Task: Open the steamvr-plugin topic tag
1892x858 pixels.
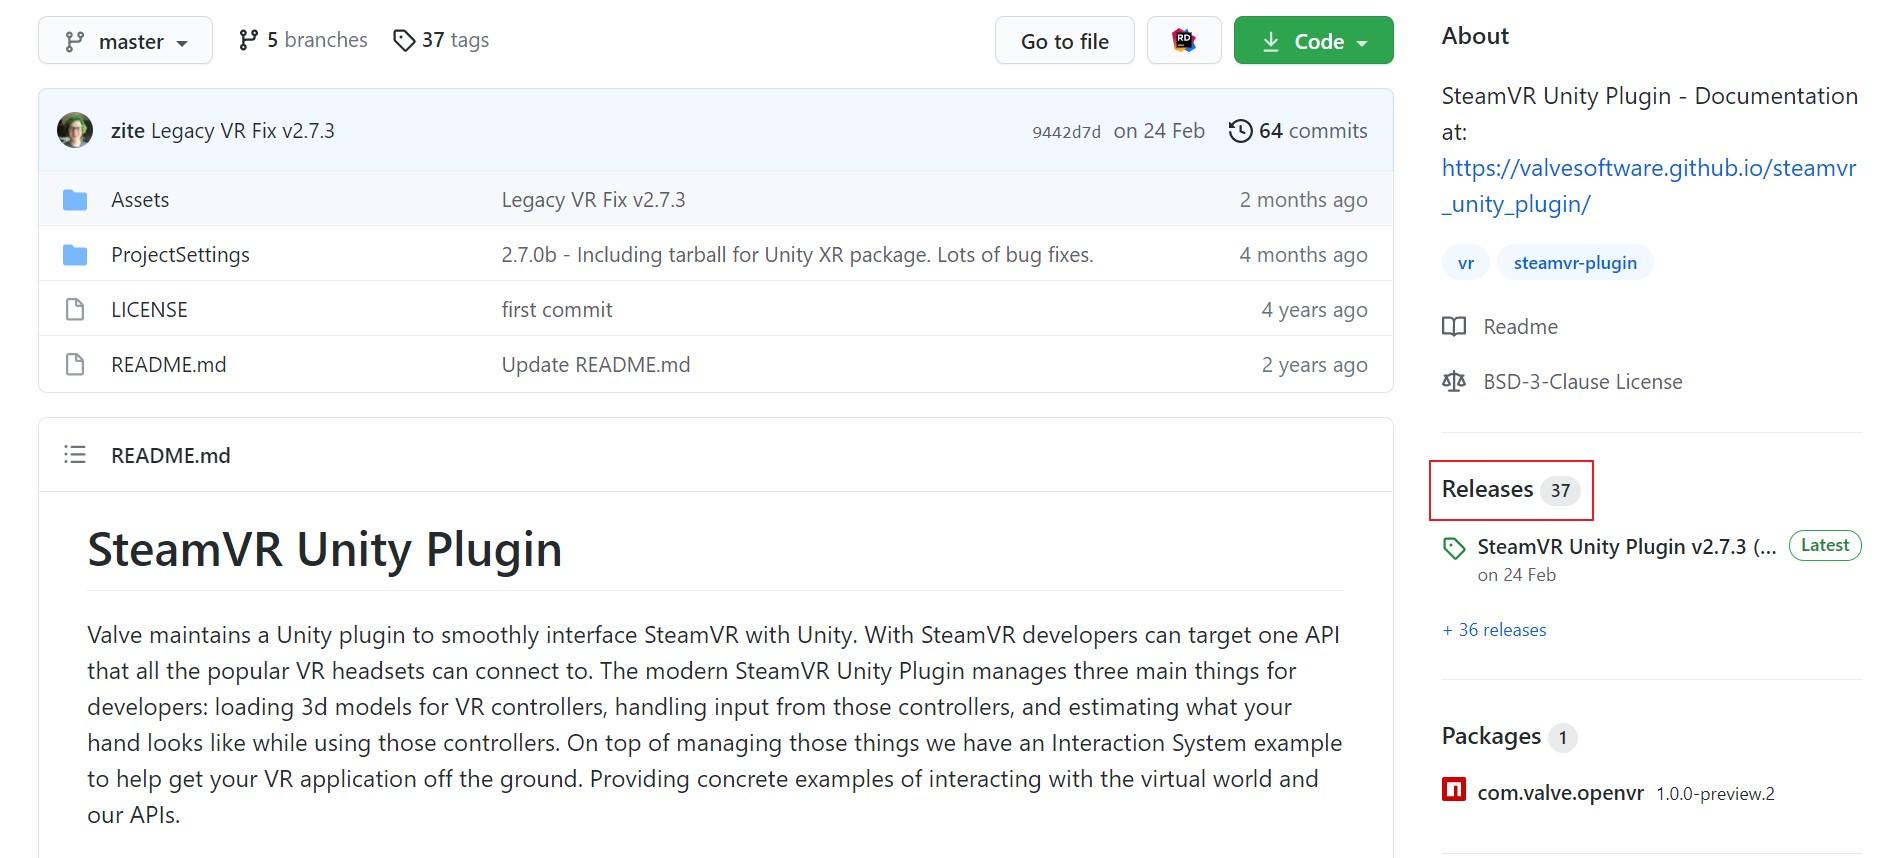Action: [x=1575, y=263]
